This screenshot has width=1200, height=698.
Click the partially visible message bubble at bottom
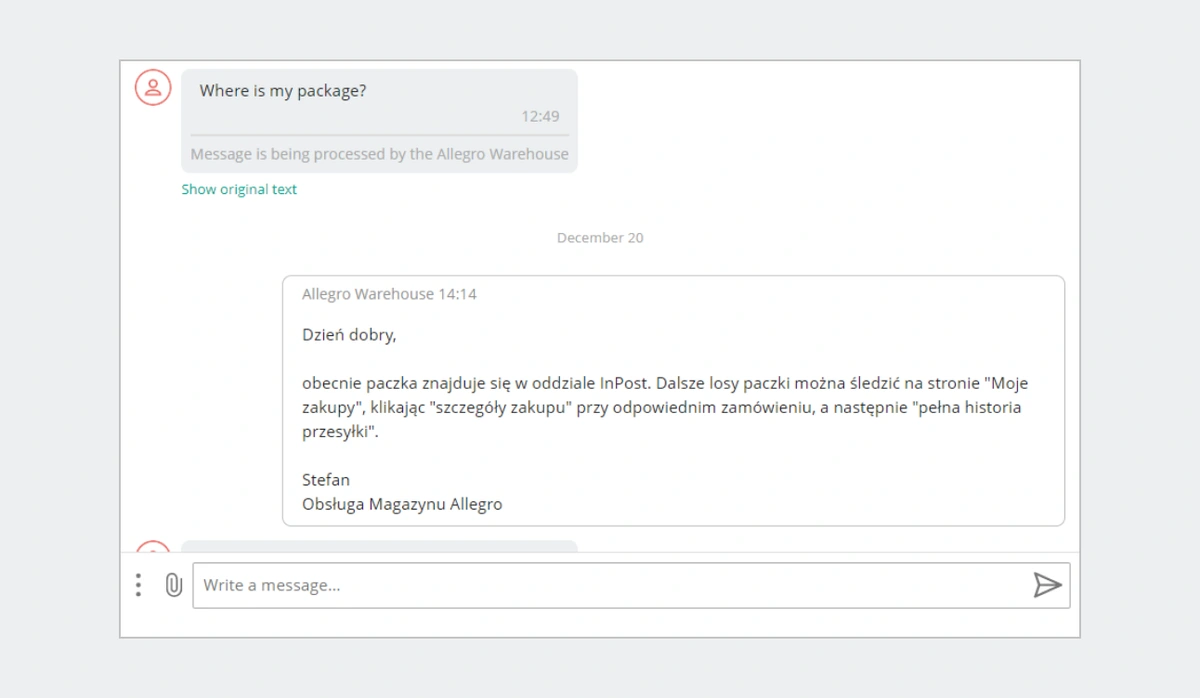tap(379, 546)
